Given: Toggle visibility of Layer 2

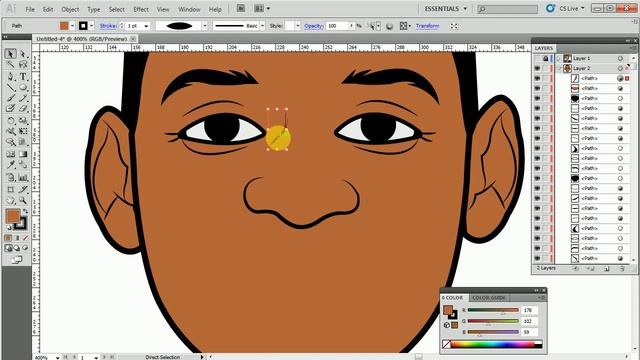Looking at the screenshot, I should [537, 68].
